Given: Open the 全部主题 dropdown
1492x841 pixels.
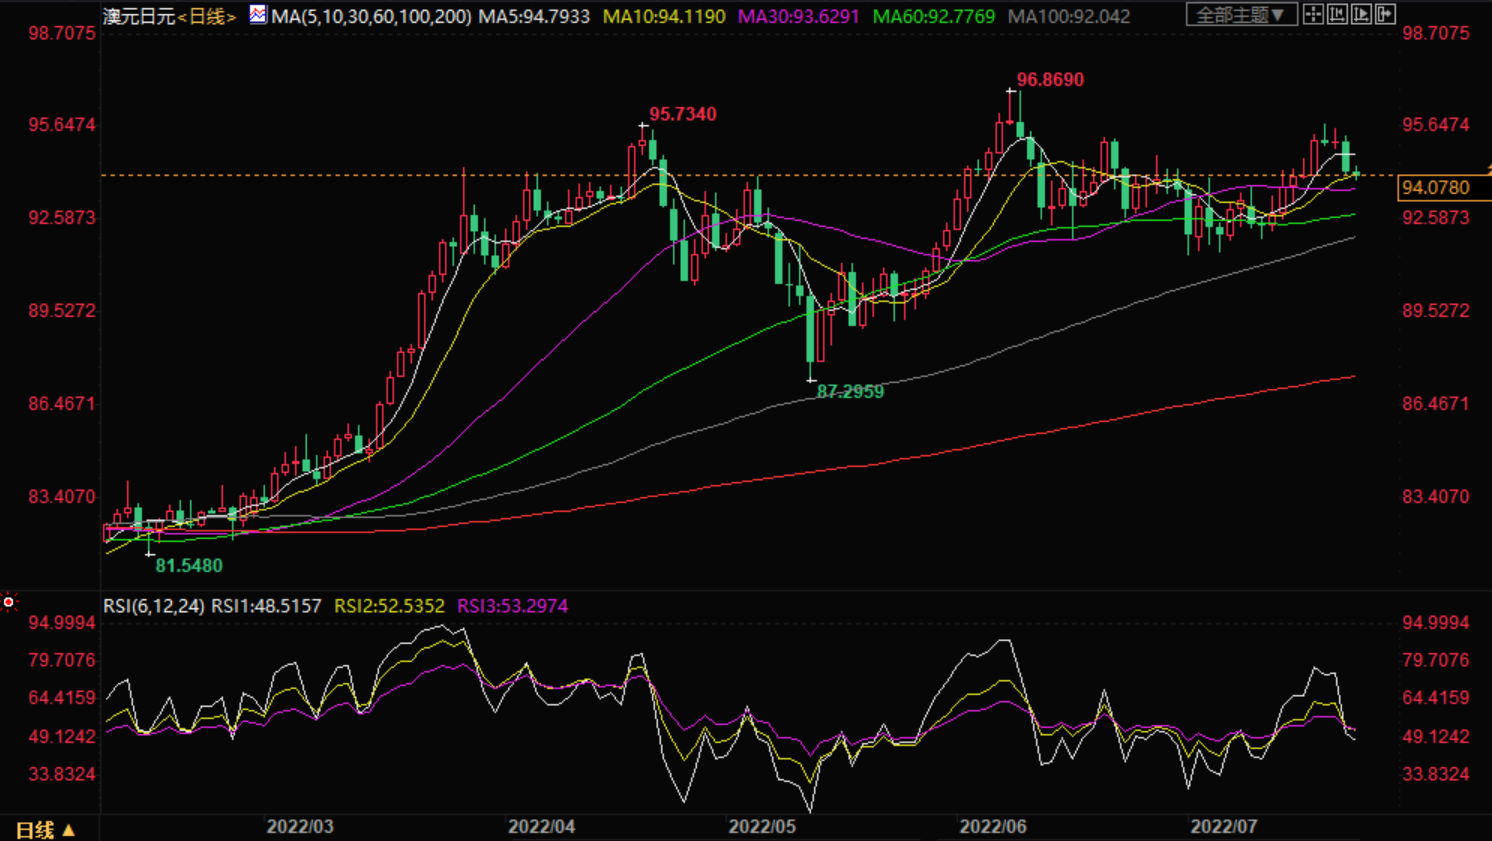Looking at the screenshot, I should 1241,15.
